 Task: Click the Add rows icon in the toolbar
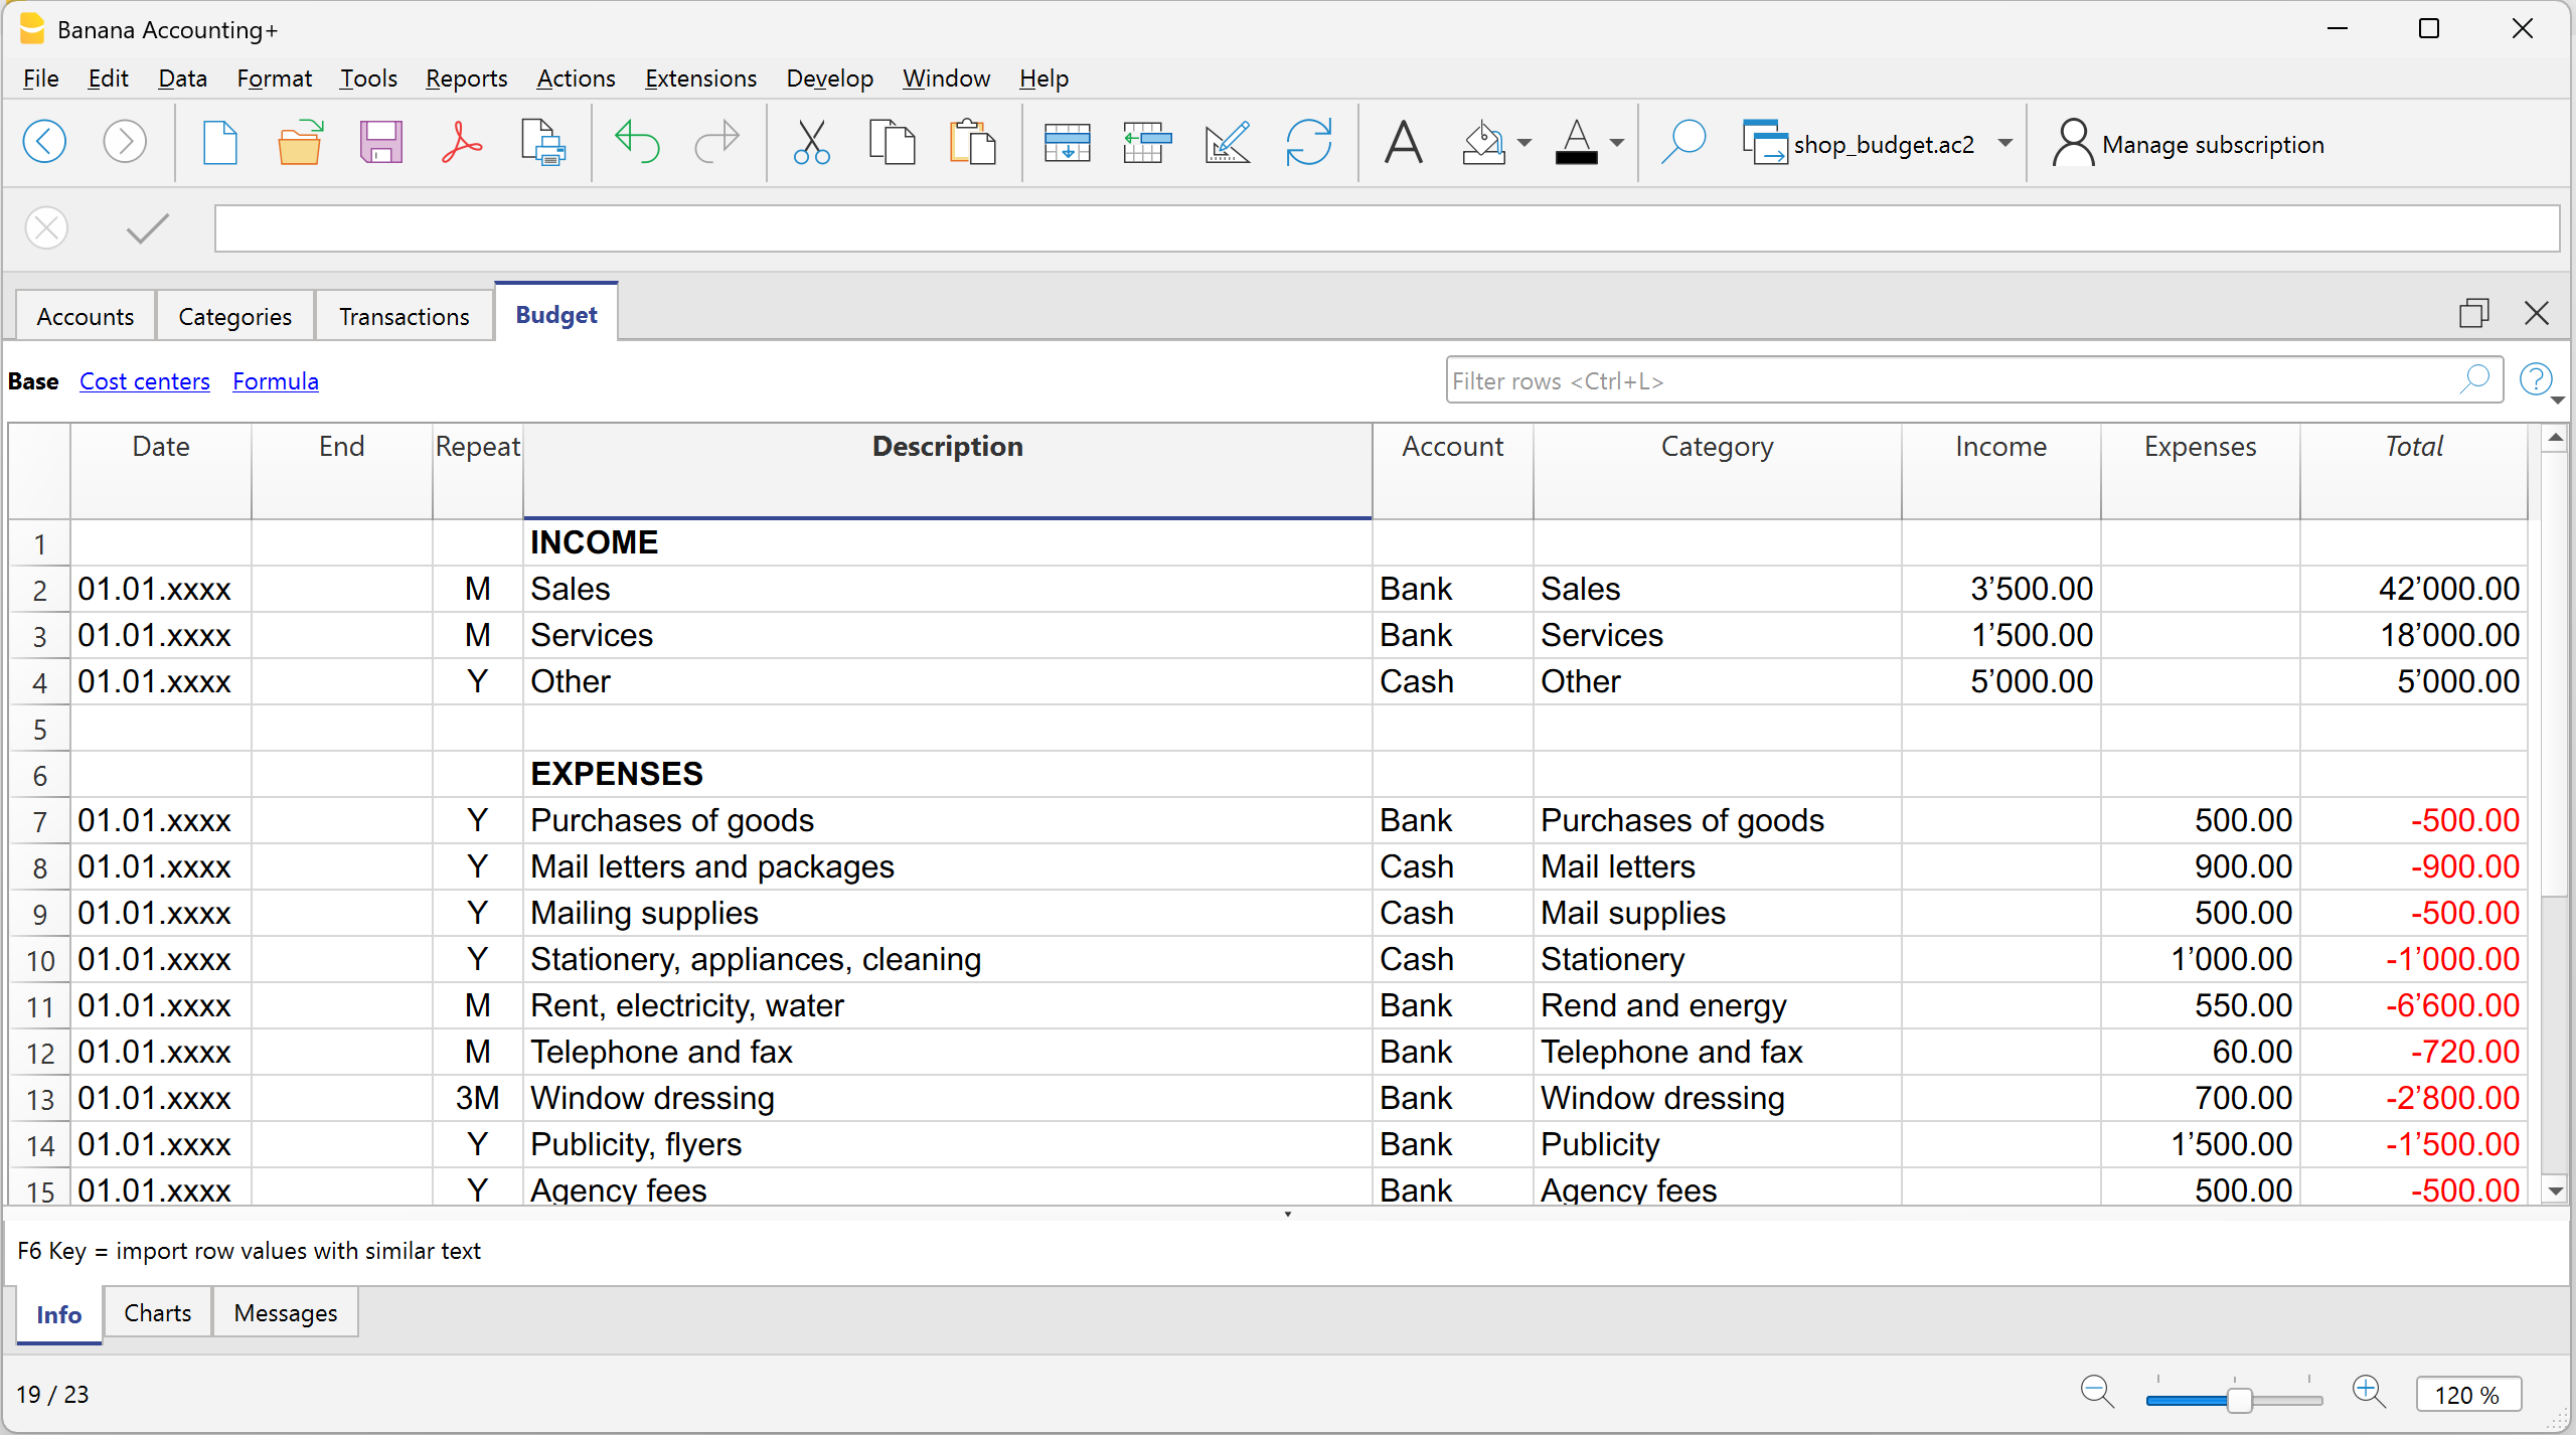(x=1067, y=143)
